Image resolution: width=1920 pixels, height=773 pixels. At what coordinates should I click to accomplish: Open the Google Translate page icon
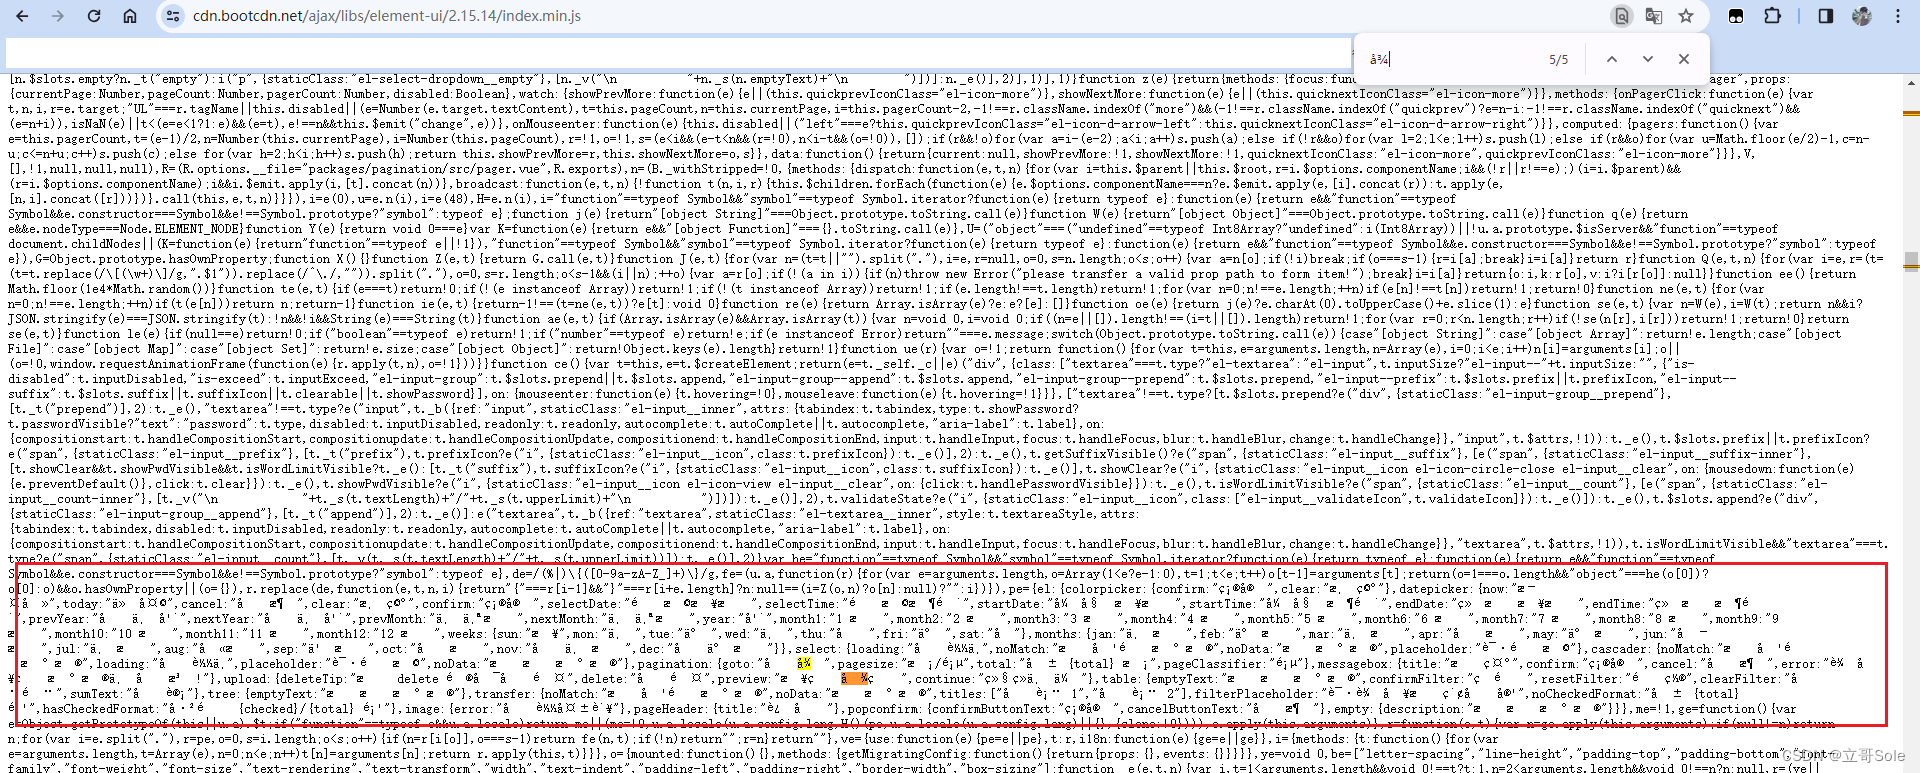click(x=1654, y=16)
